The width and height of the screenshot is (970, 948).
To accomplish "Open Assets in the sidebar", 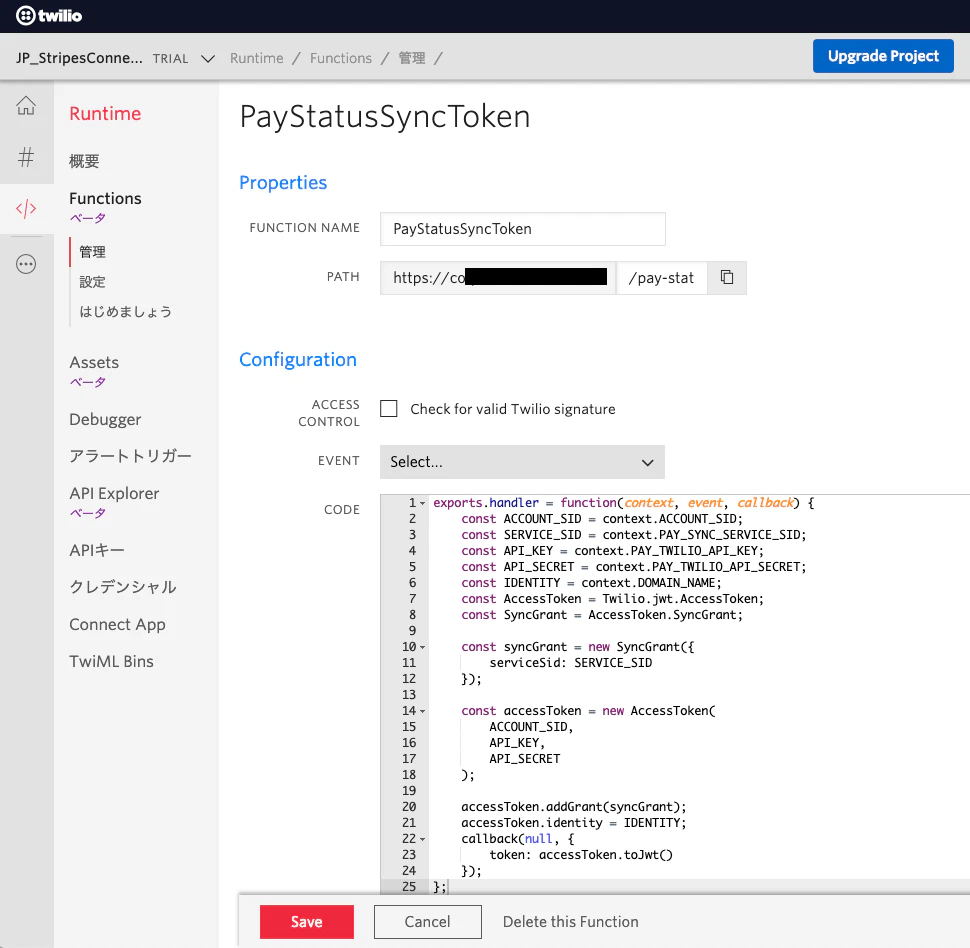I will (94, 362).
